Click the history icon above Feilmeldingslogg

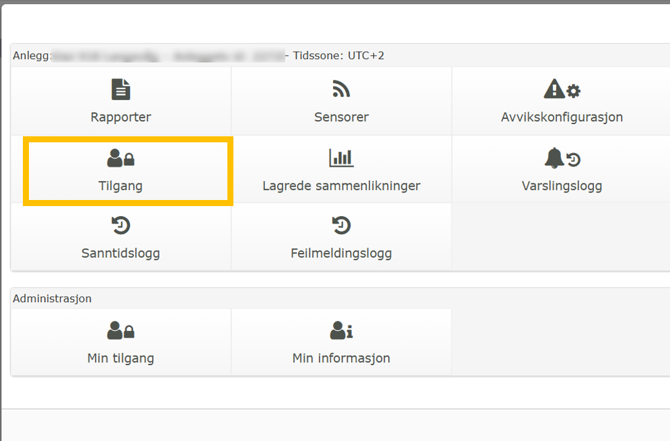341,226
